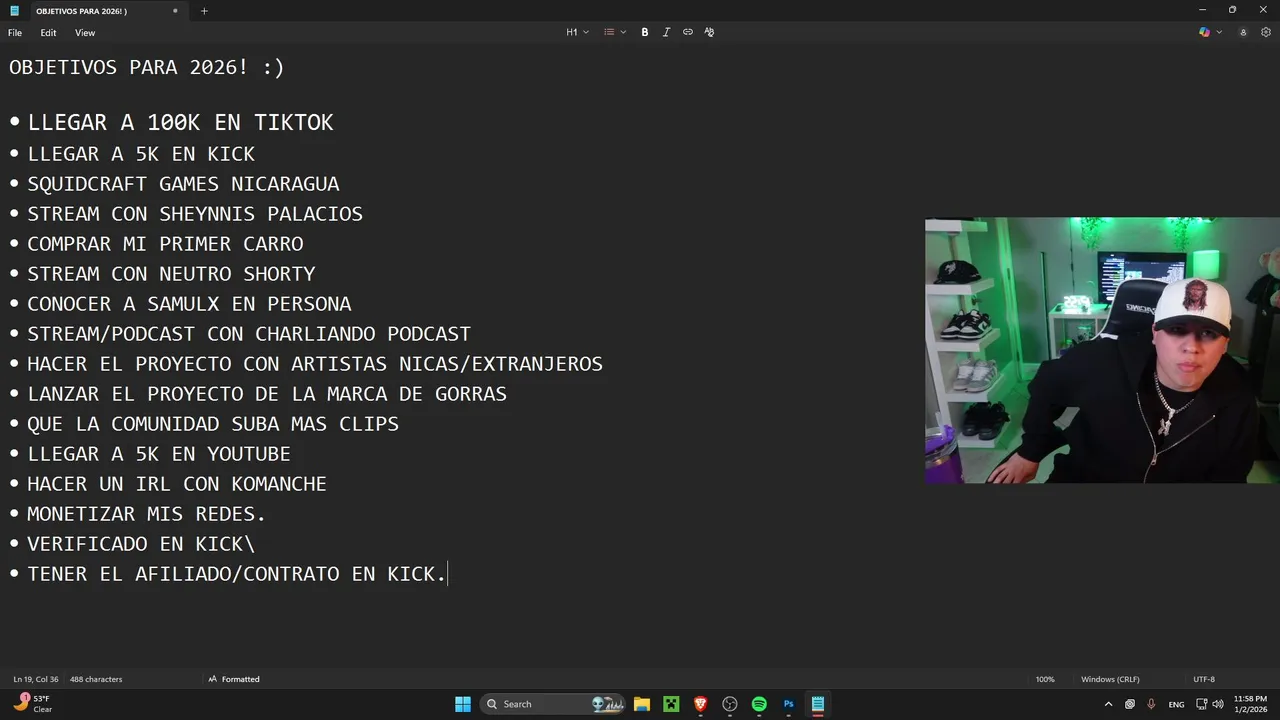This screenshot has height=720, width=1280.
Task: Show hidden system tray icons
Action: 1108,704
